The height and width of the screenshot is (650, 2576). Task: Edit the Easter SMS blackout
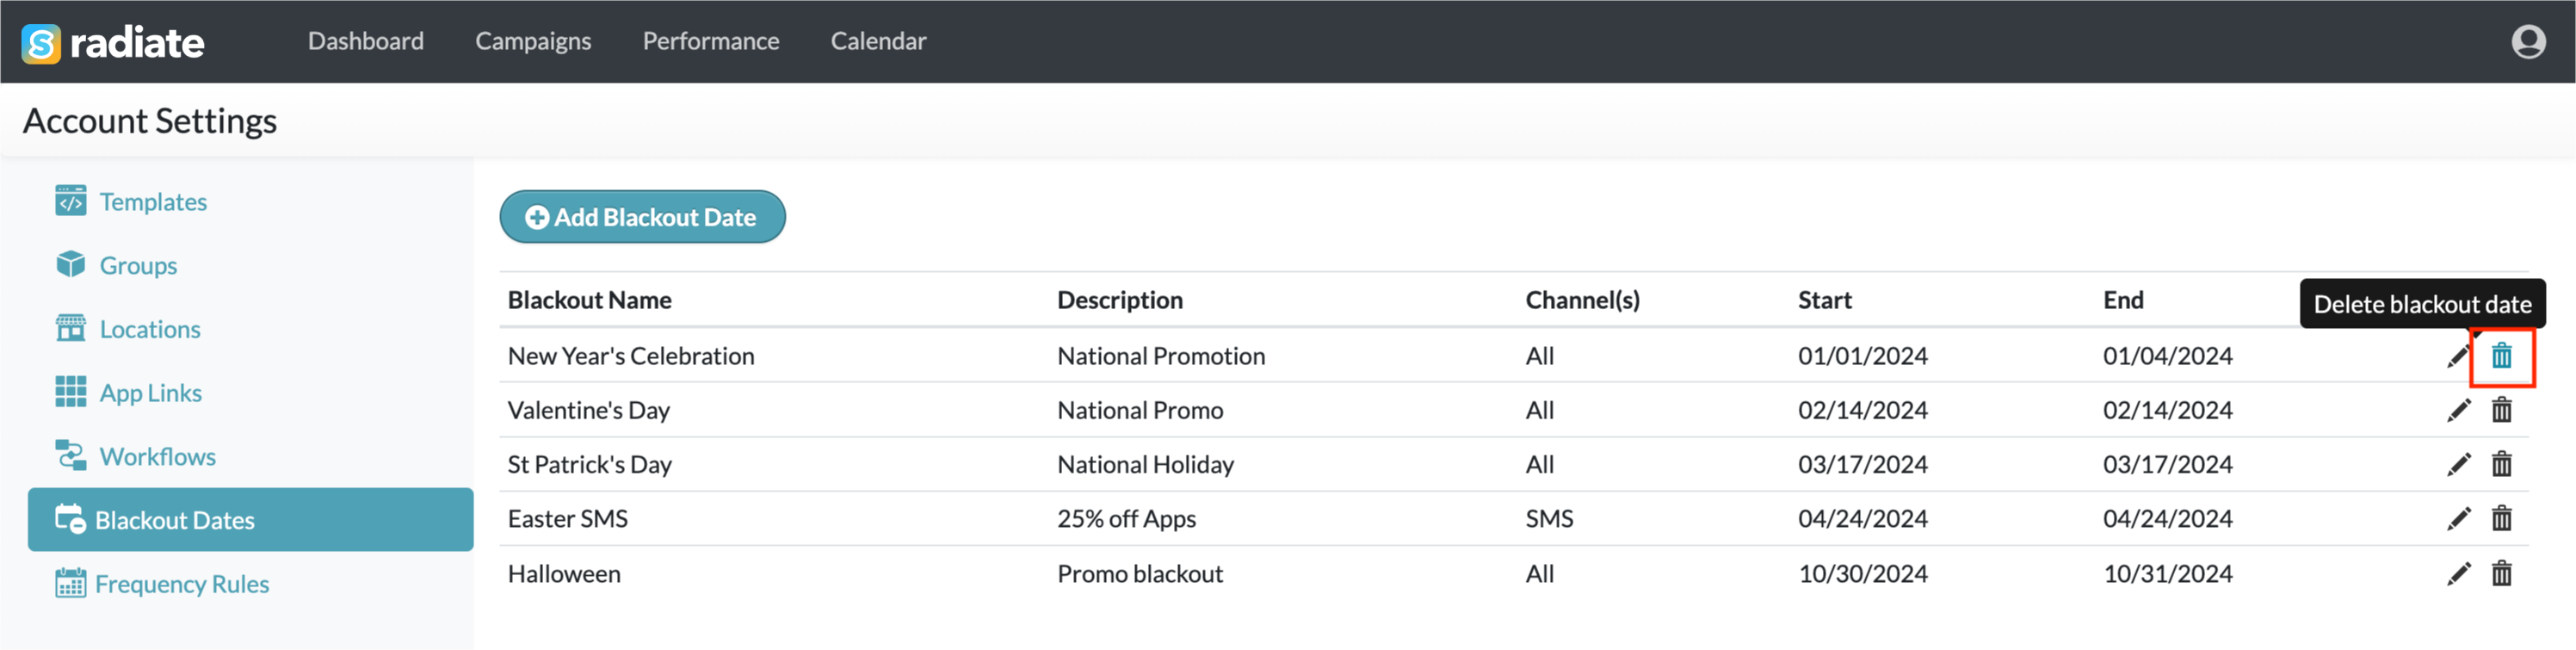[x=2458, y=518]
